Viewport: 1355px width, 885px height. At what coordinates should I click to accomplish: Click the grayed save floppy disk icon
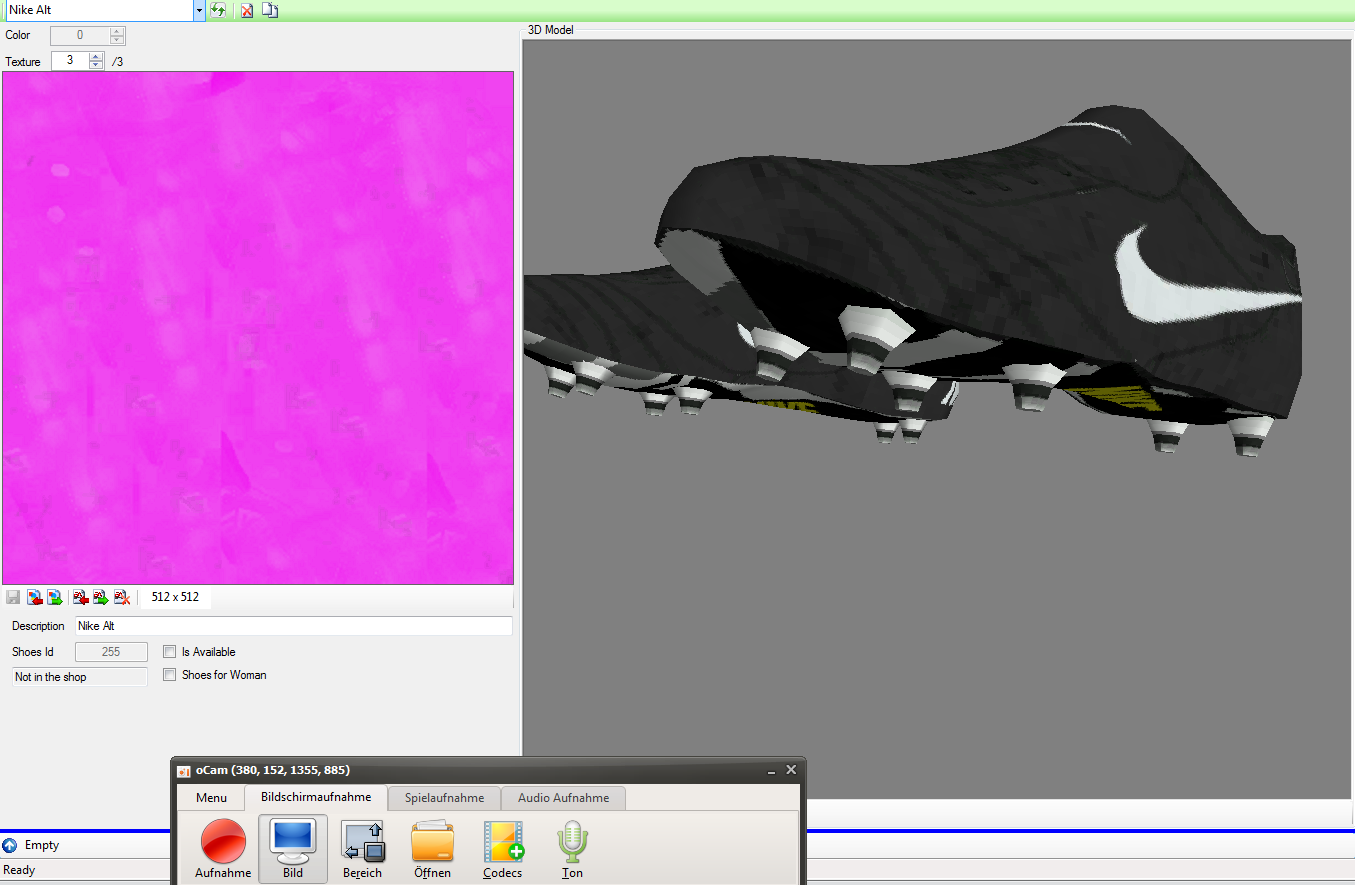13,597
